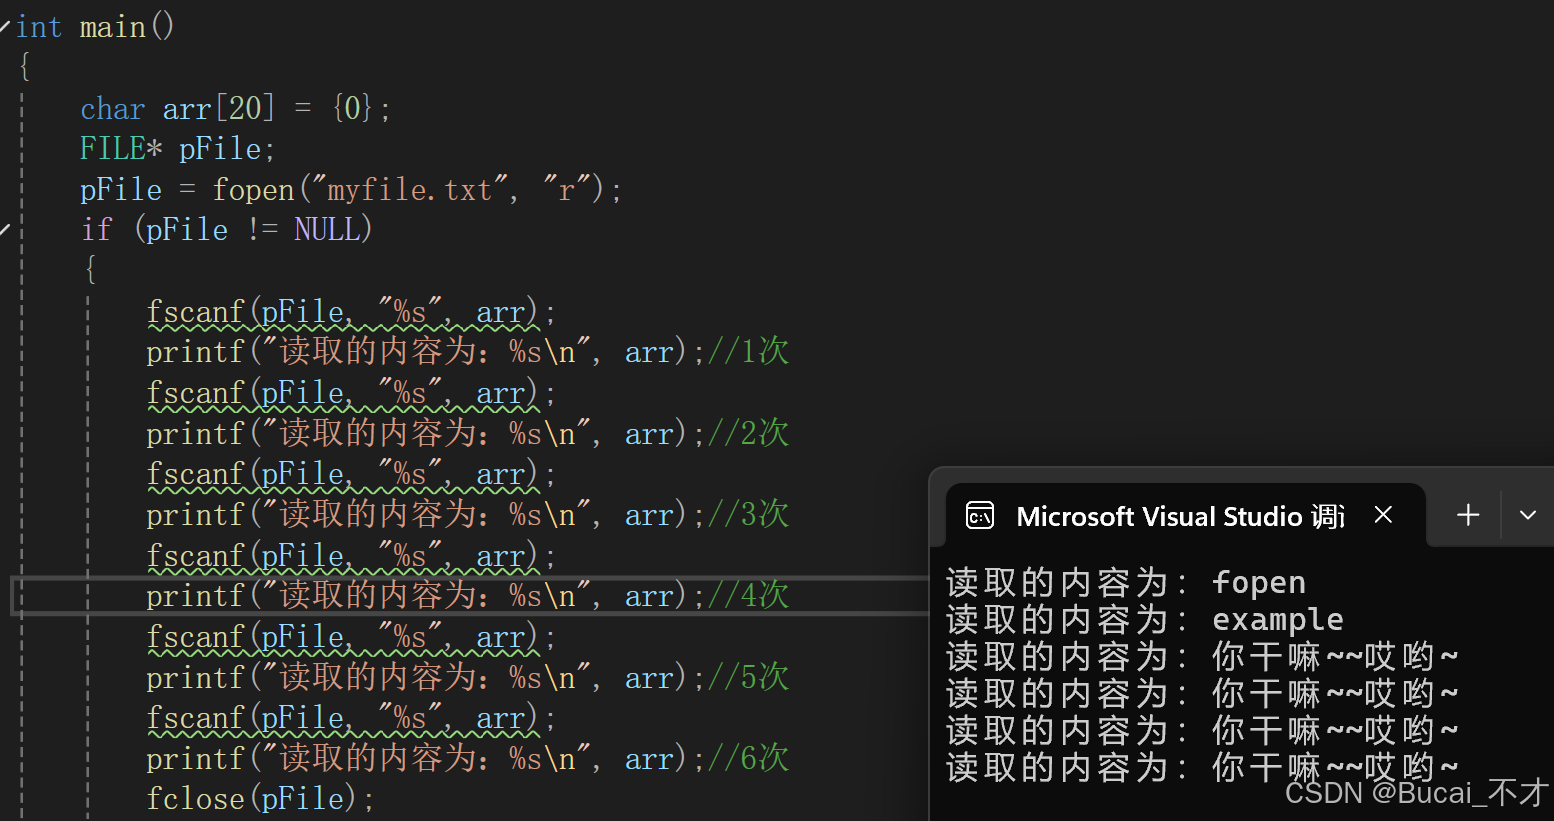Select the Microsoft Visual Studio debug console tab
This screenshot has height=821, width=1554.
tap(1185, 516)
